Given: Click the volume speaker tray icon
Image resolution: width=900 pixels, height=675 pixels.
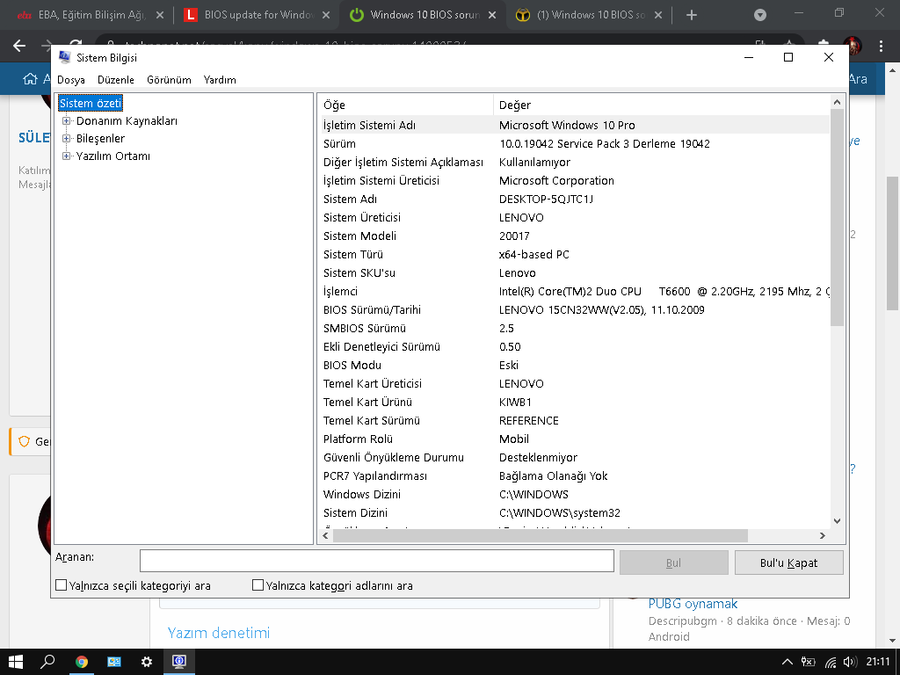Looking at the screenshot, I should coord(849,661).
